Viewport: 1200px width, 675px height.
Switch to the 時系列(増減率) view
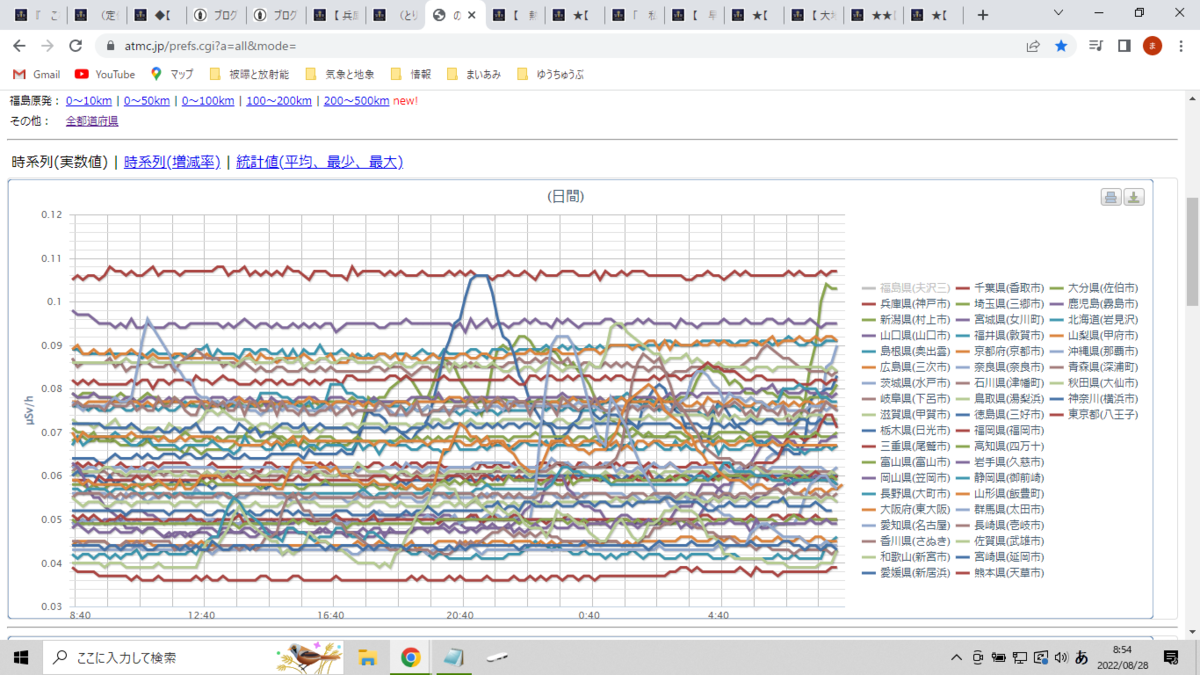[172, 162]
